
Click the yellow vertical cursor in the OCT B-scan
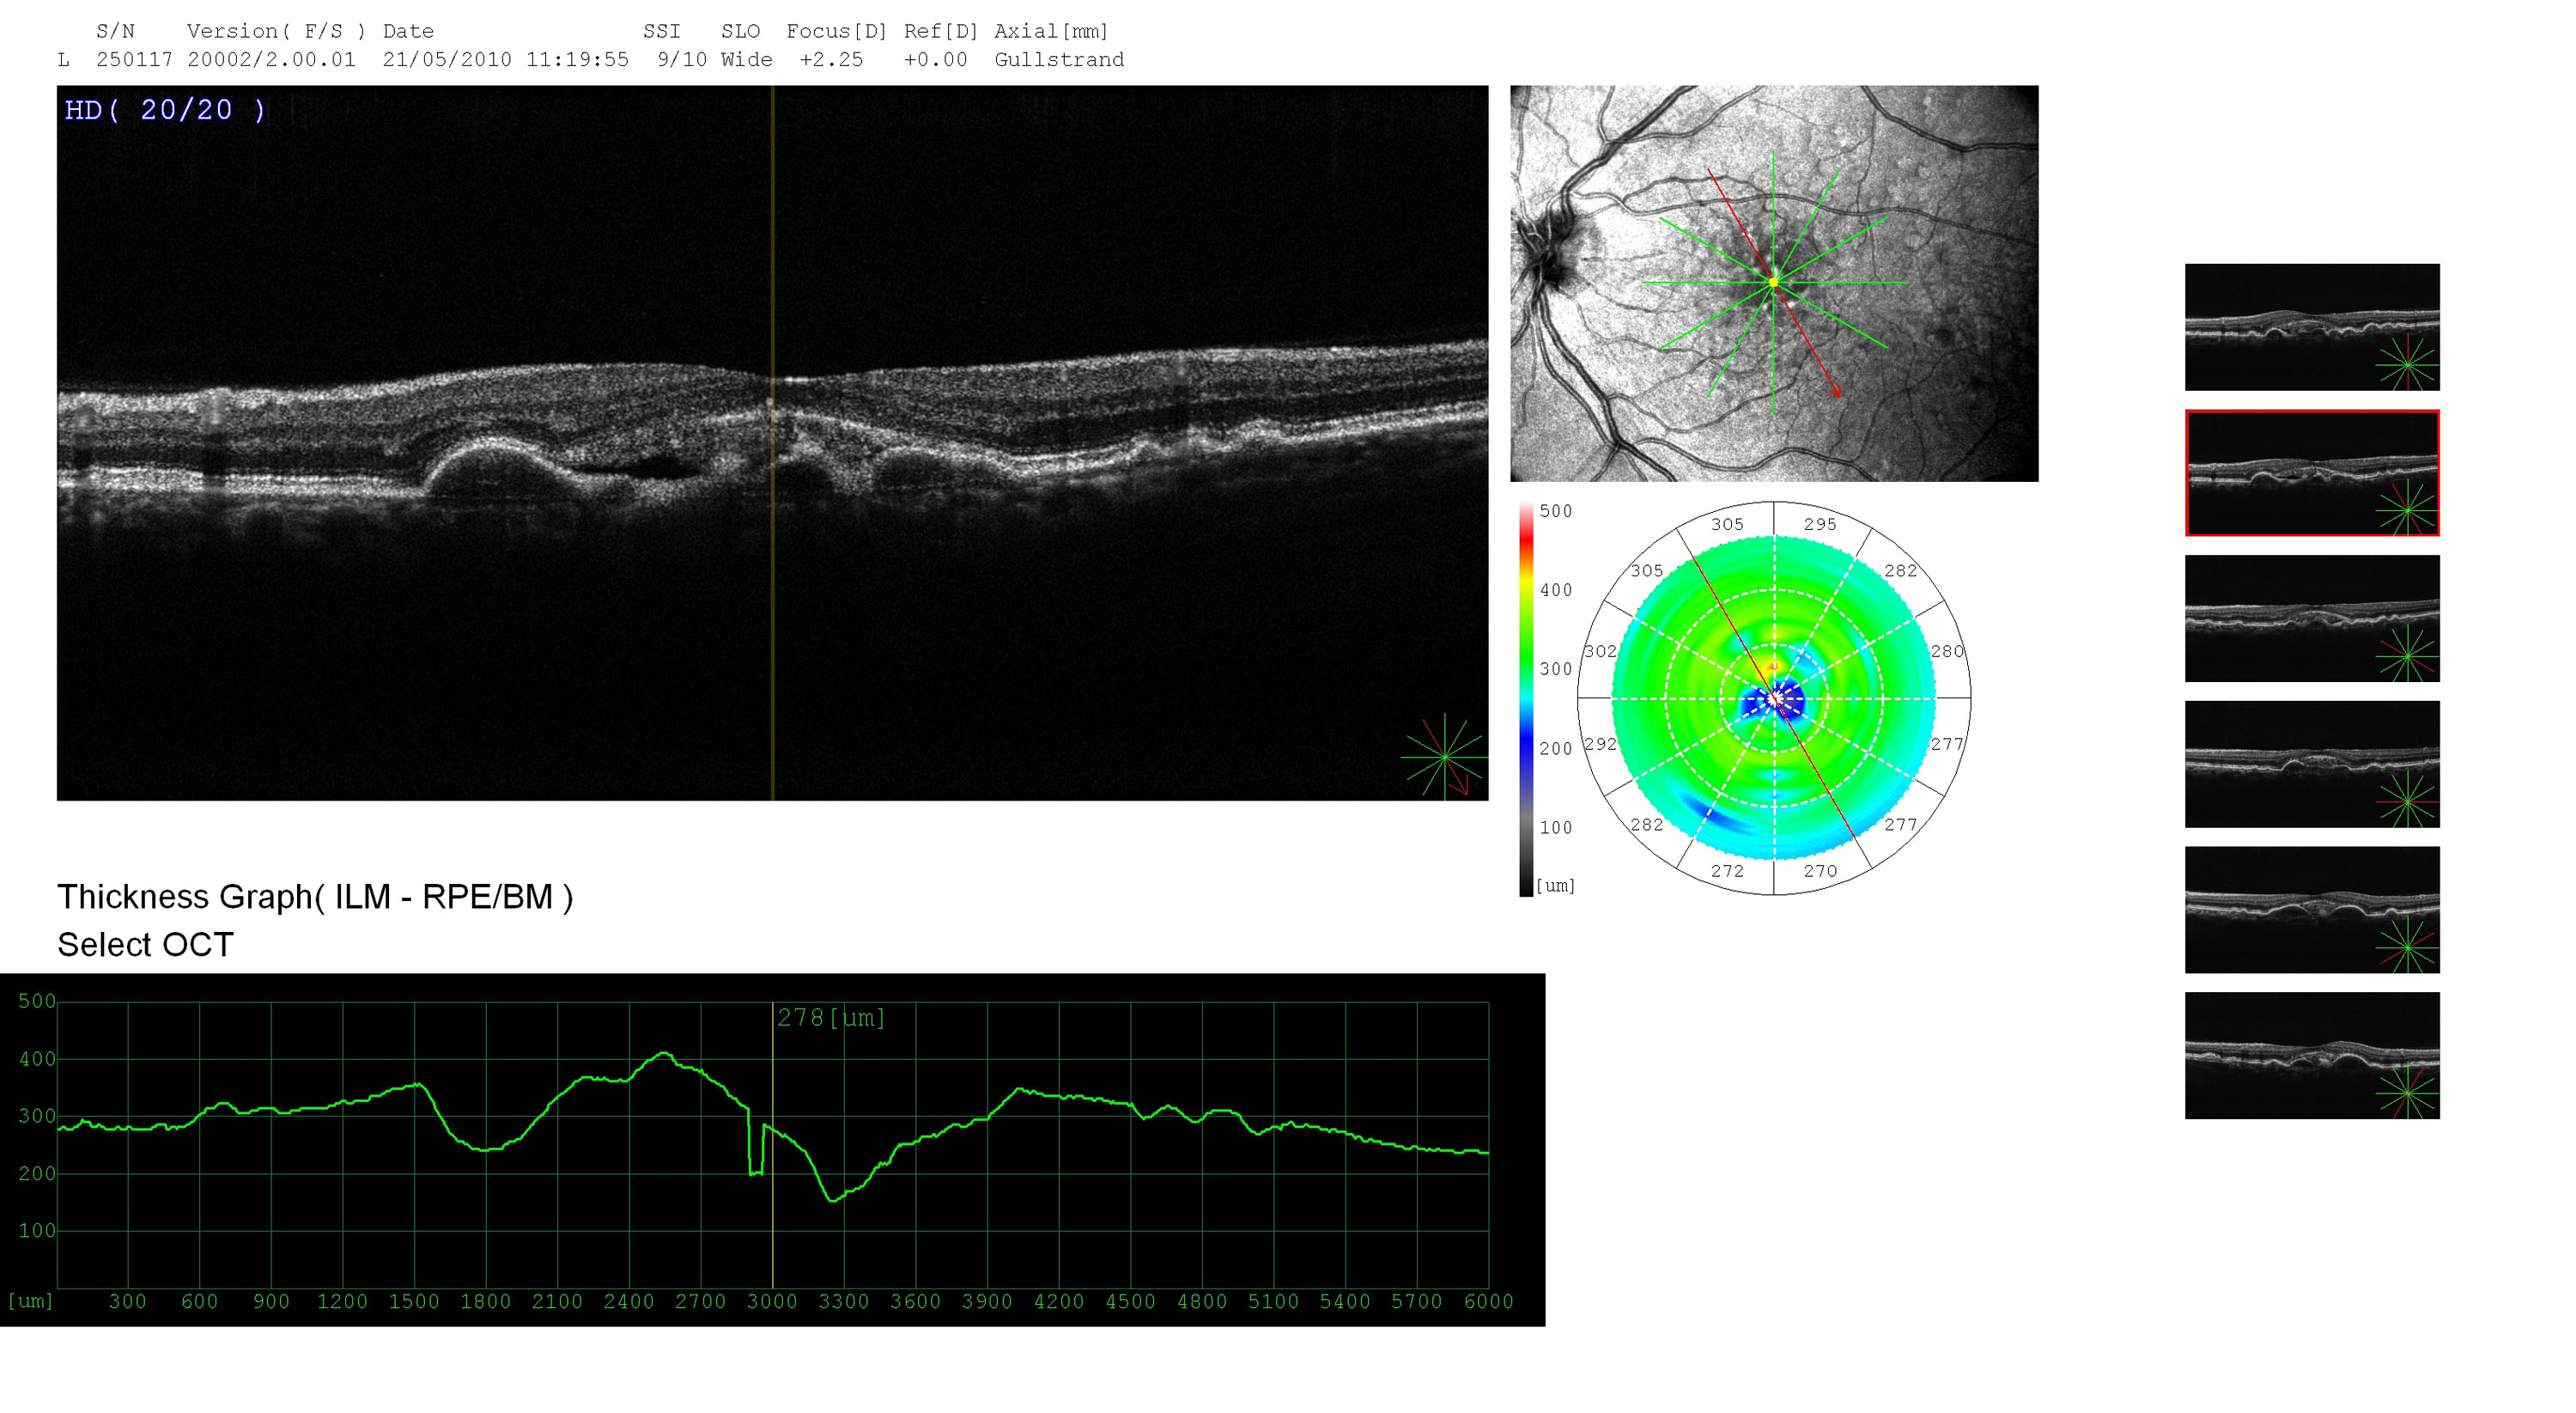(x=772, y=443)
